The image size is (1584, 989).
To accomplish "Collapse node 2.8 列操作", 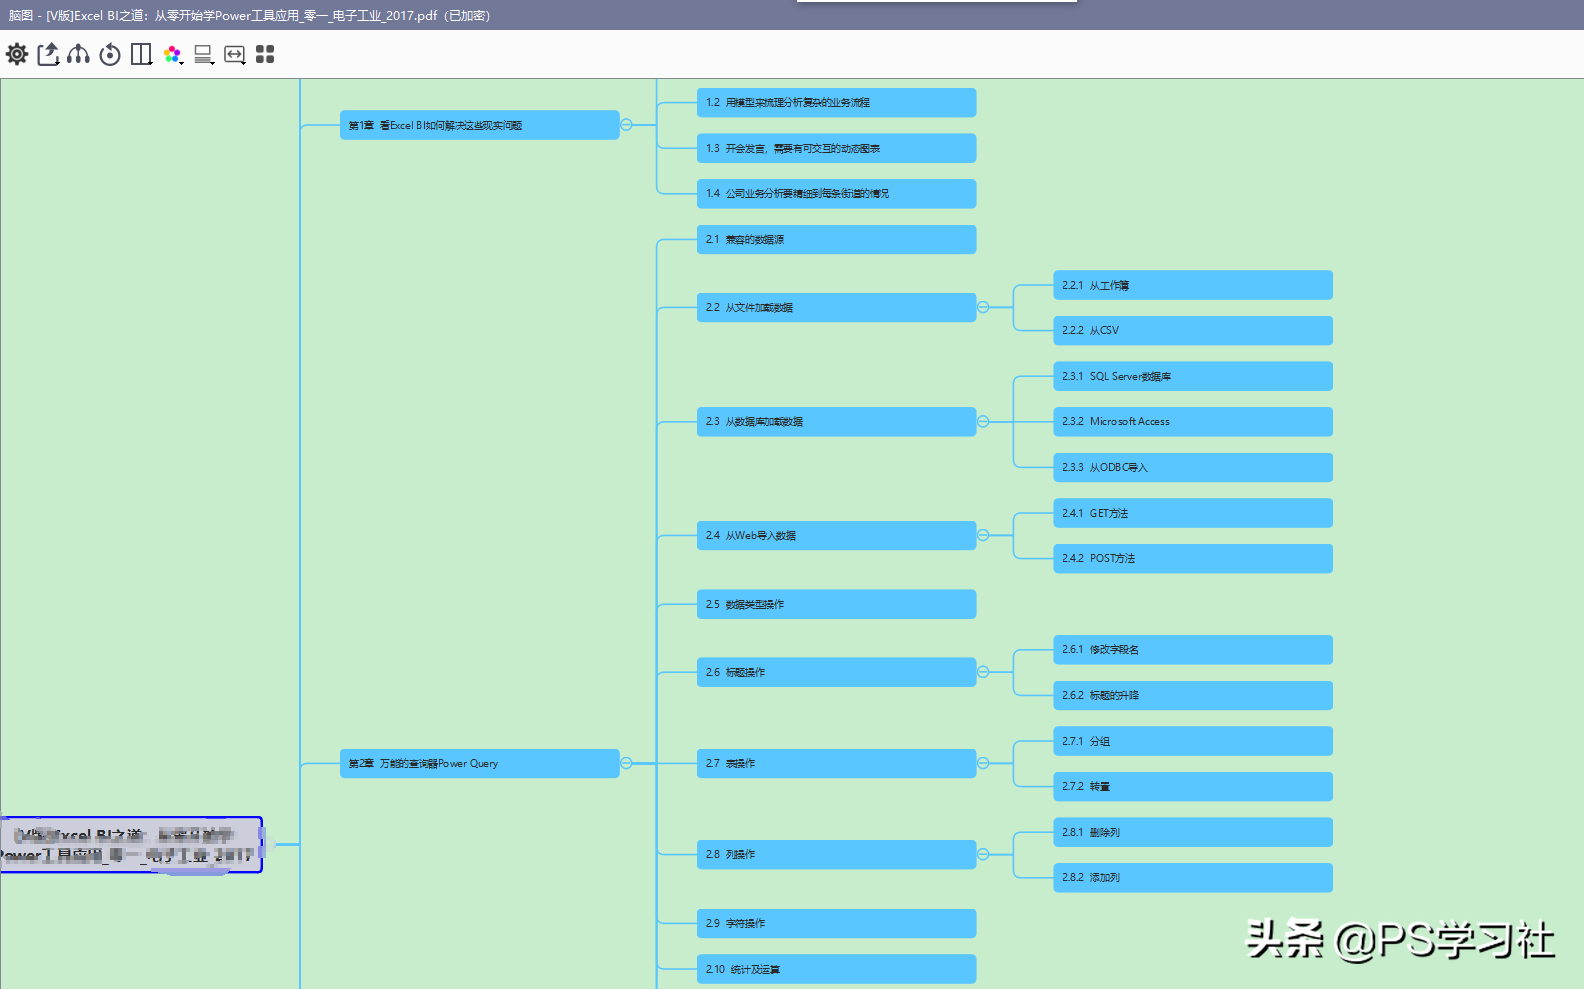I will click(983, 854).
